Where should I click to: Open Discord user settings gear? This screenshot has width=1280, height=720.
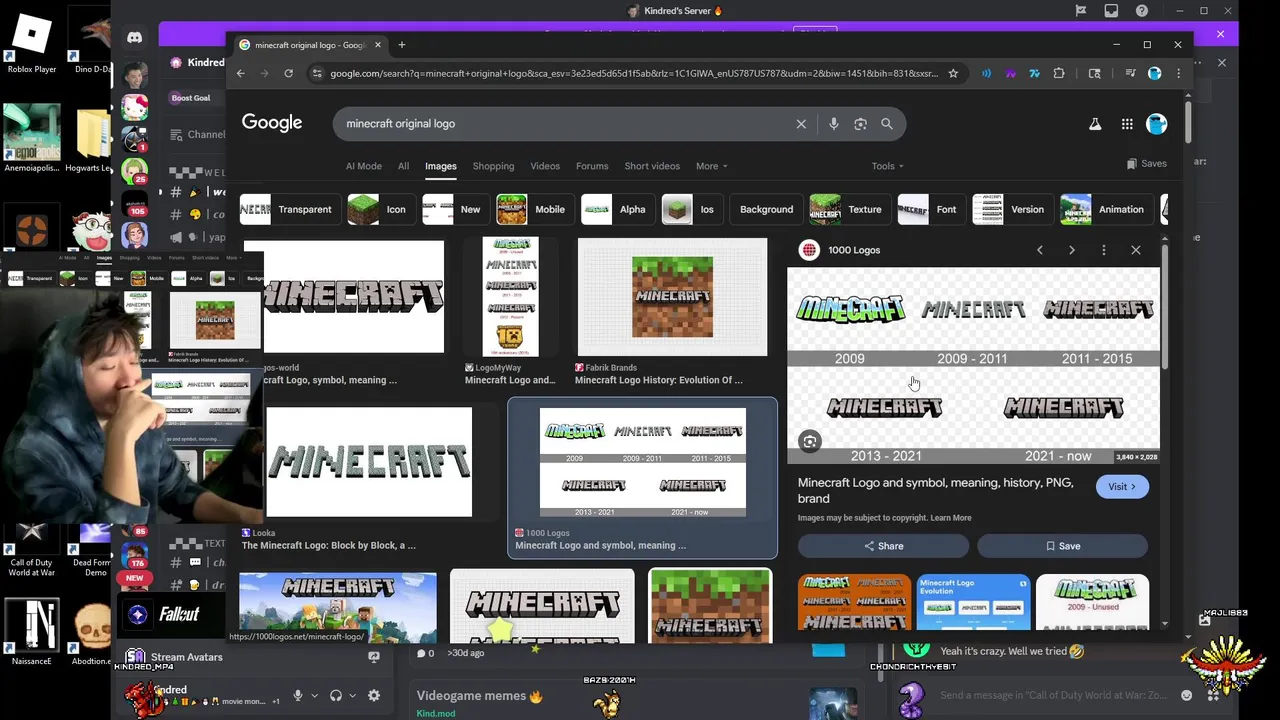click(374, 696)
